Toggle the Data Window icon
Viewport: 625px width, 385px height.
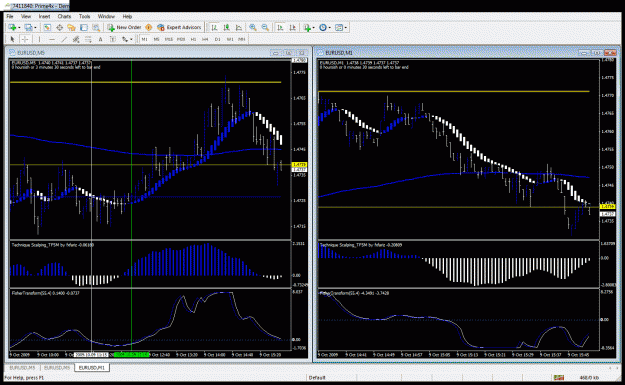59,28
